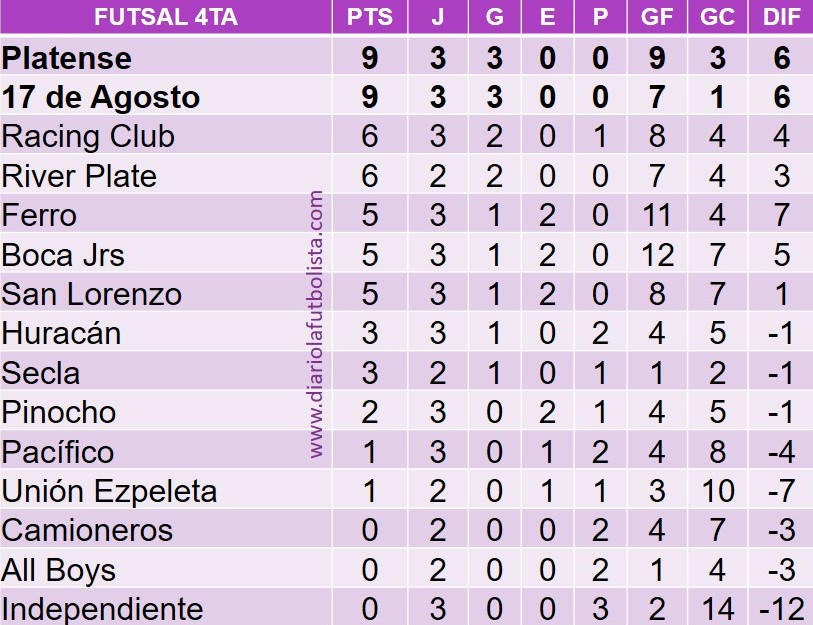Click Boca Jrs goals-for value 12
The image size is (813, 625).
[x=657, y=255]
